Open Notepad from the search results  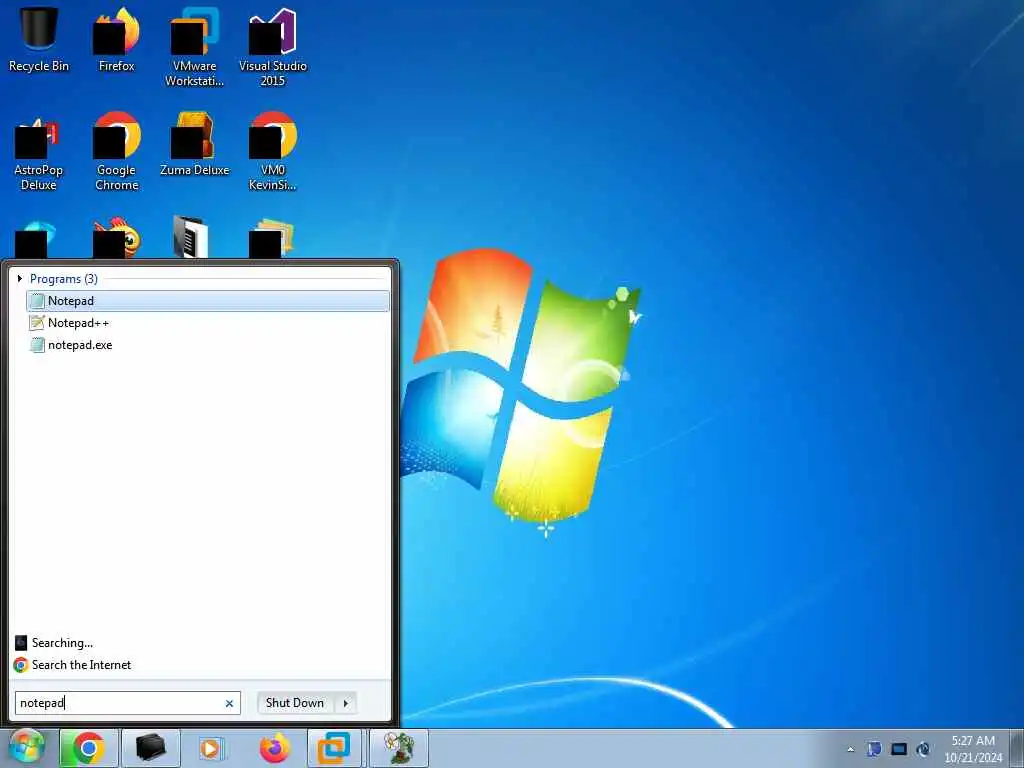tap(208, 301)
